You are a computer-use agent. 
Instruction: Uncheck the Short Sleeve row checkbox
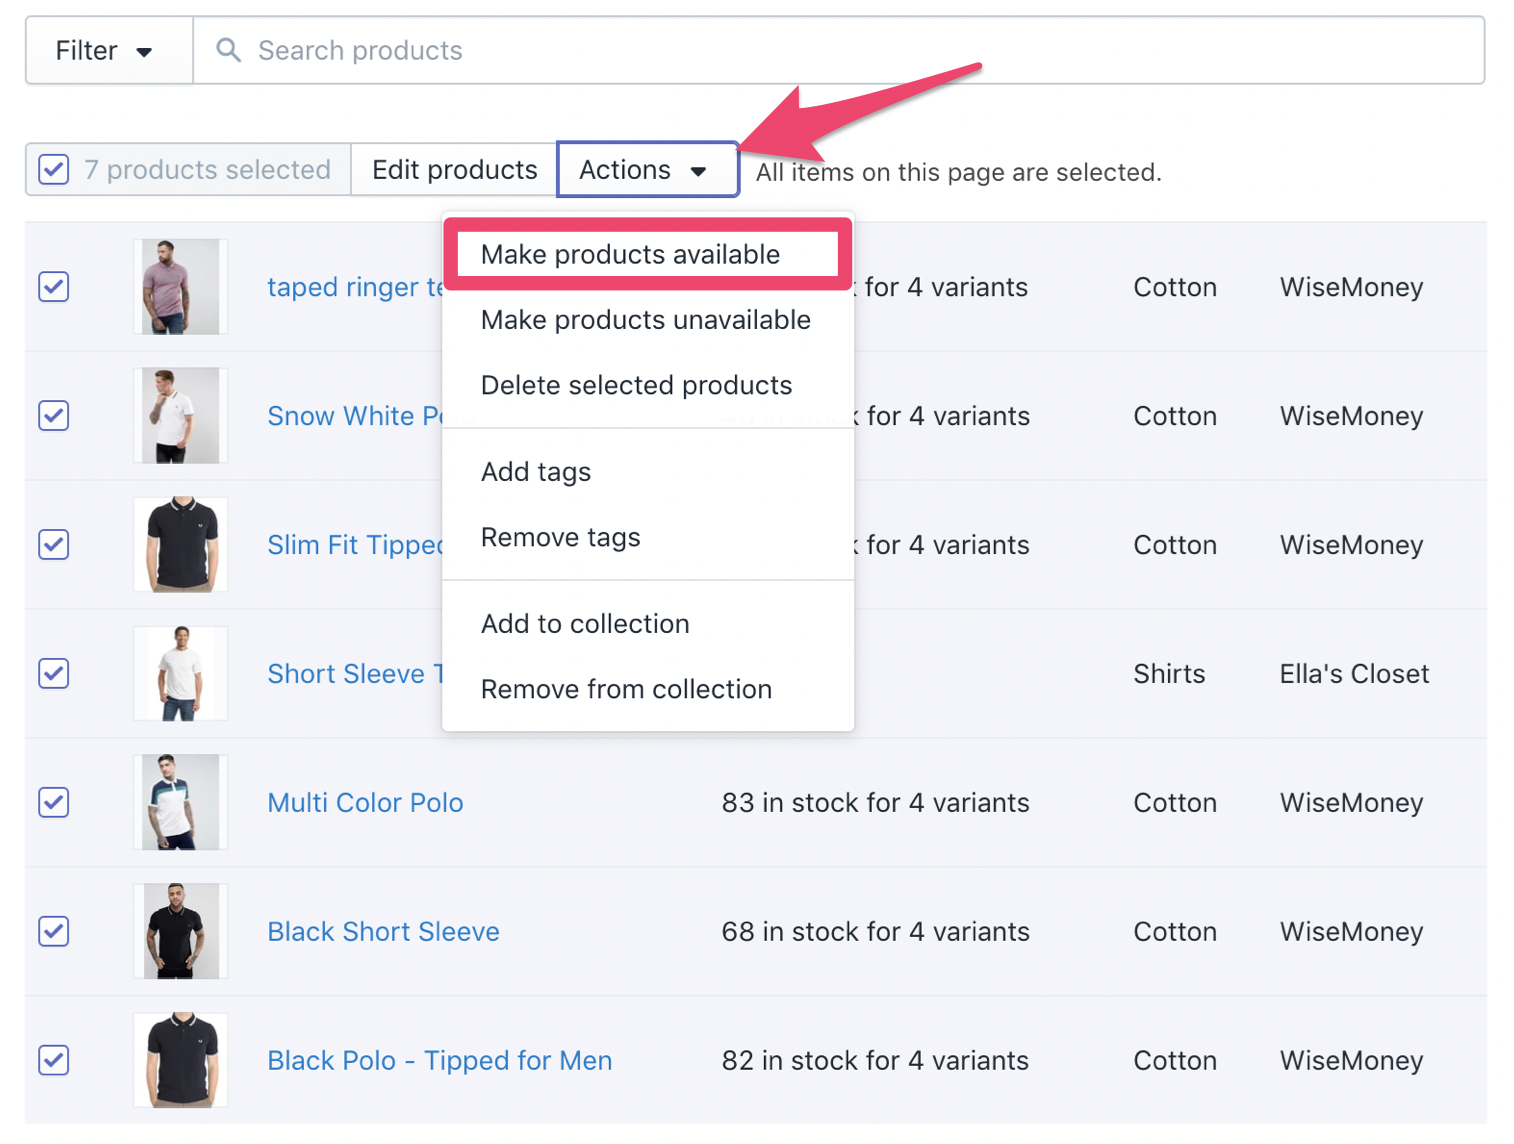[x=54, y=674]
